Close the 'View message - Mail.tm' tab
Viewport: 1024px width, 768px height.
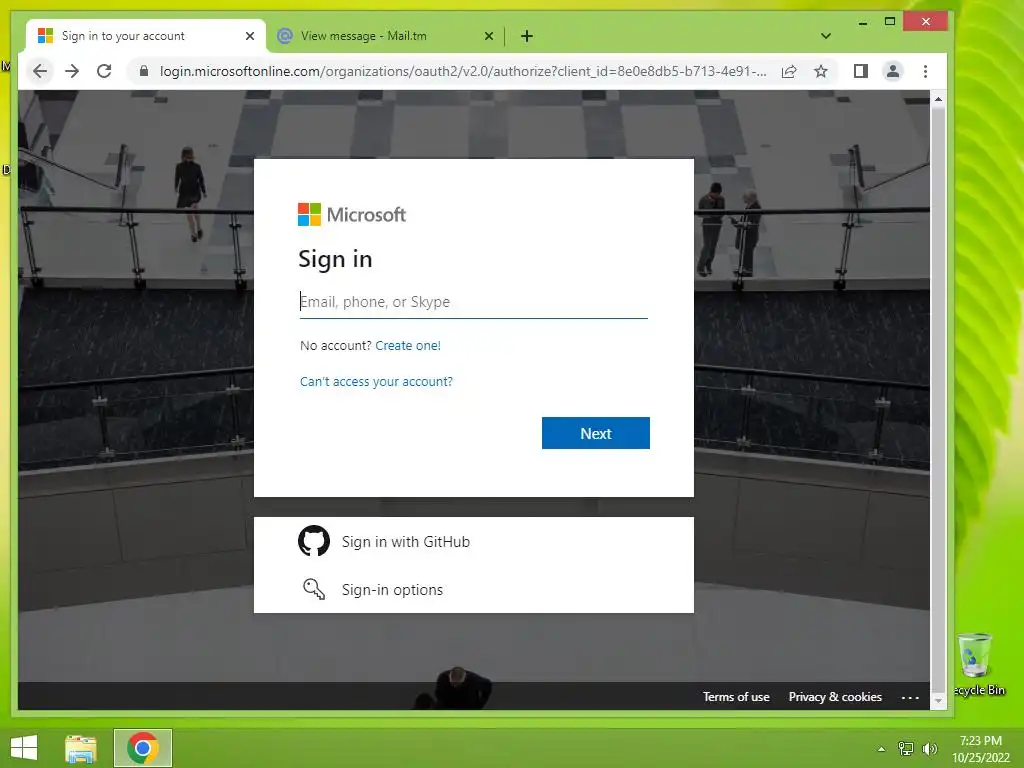tap(488, 36)
